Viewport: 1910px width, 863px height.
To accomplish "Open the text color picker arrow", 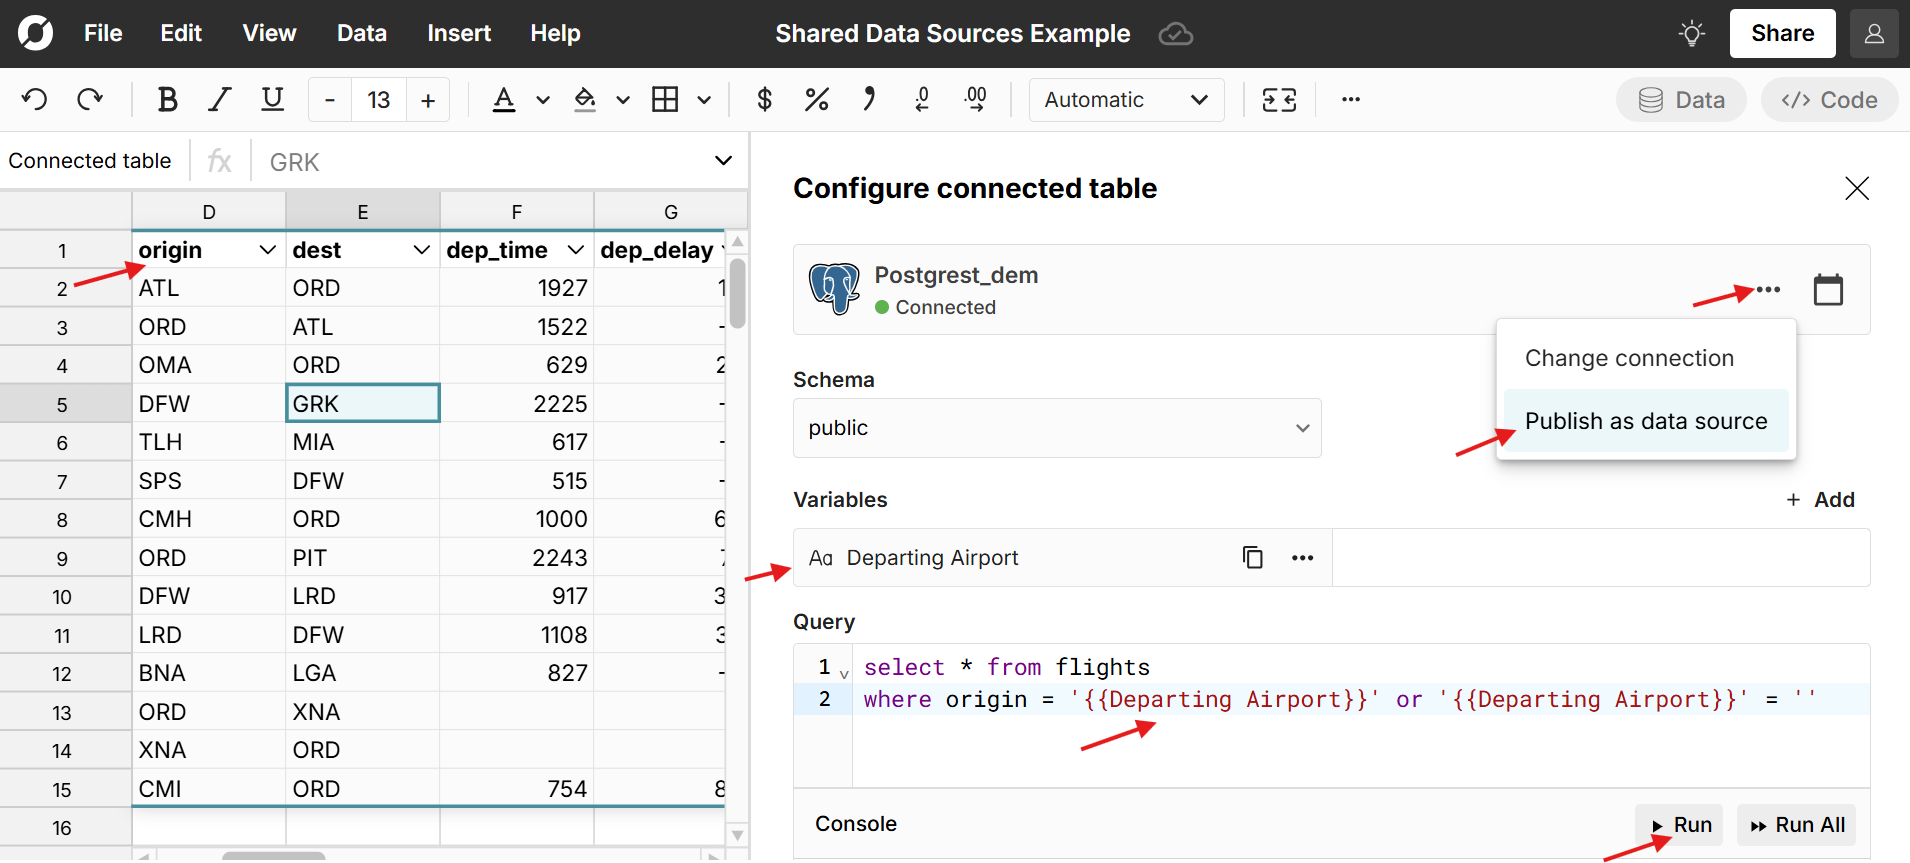I will click(543, 100).
